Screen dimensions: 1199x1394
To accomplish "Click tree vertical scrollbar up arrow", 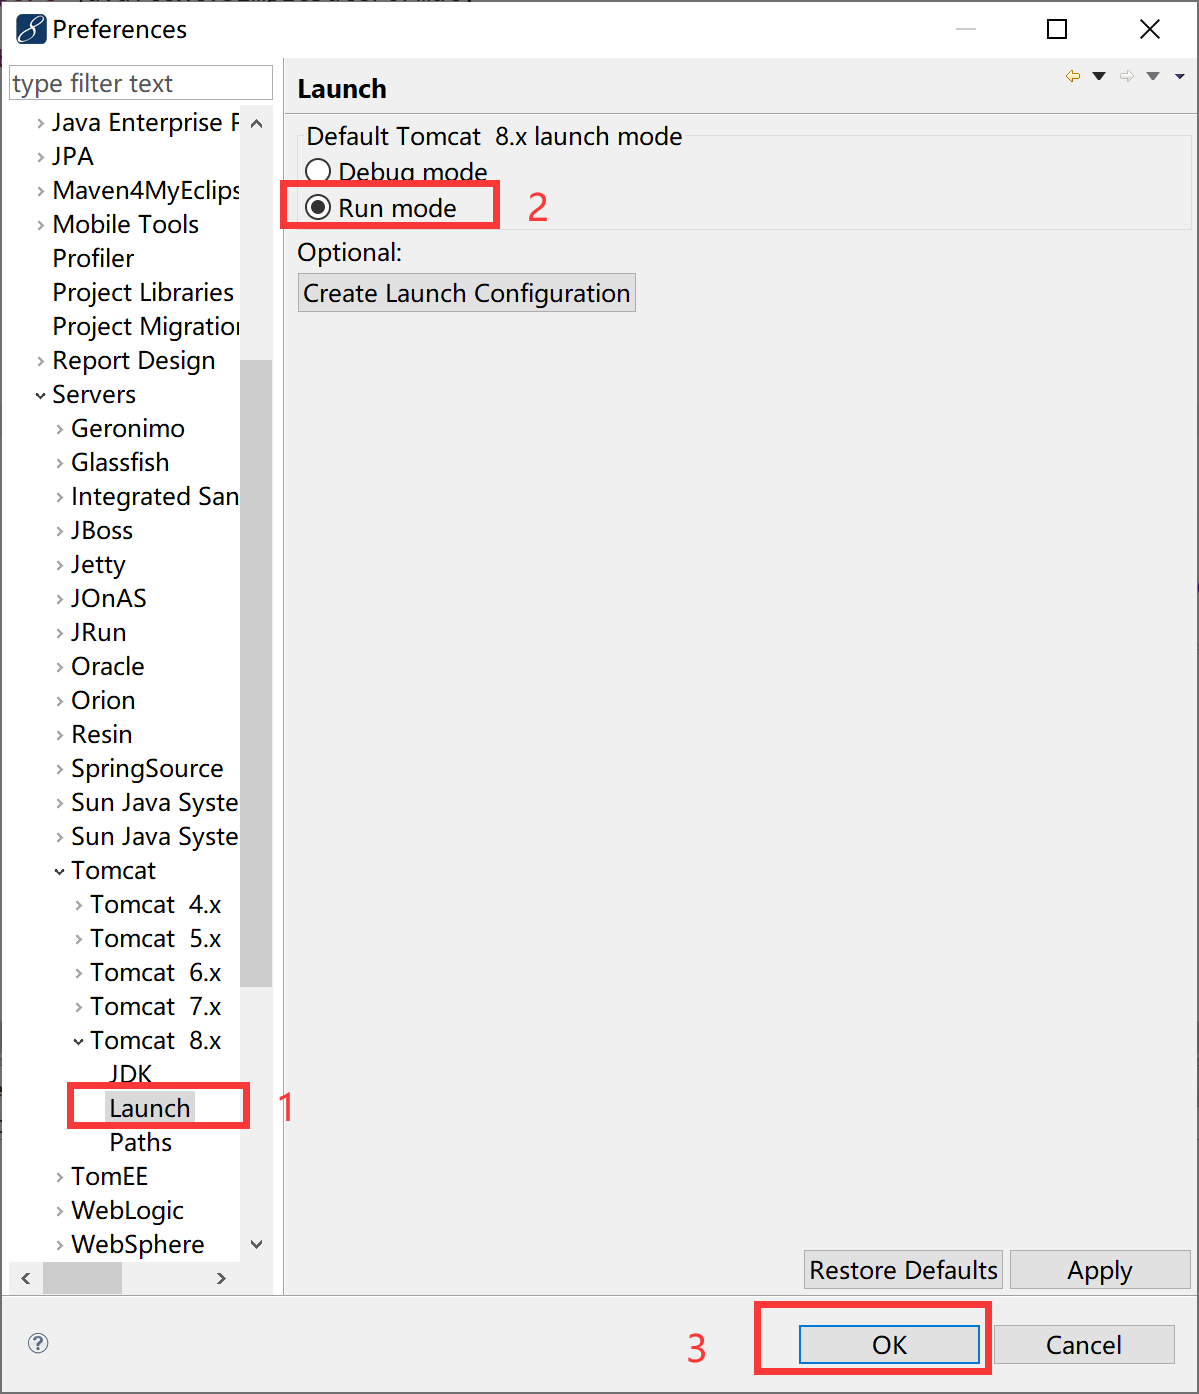I will 256,123.
